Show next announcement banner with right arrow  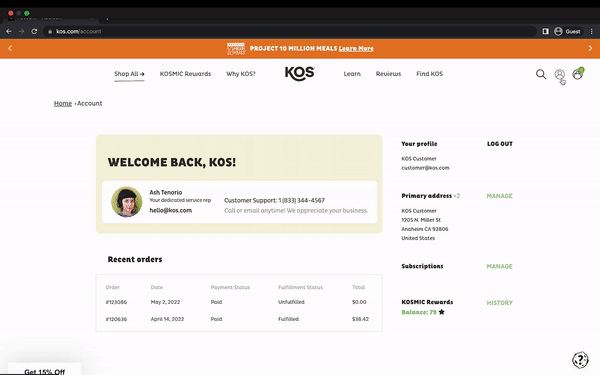(x=590, y=48)
